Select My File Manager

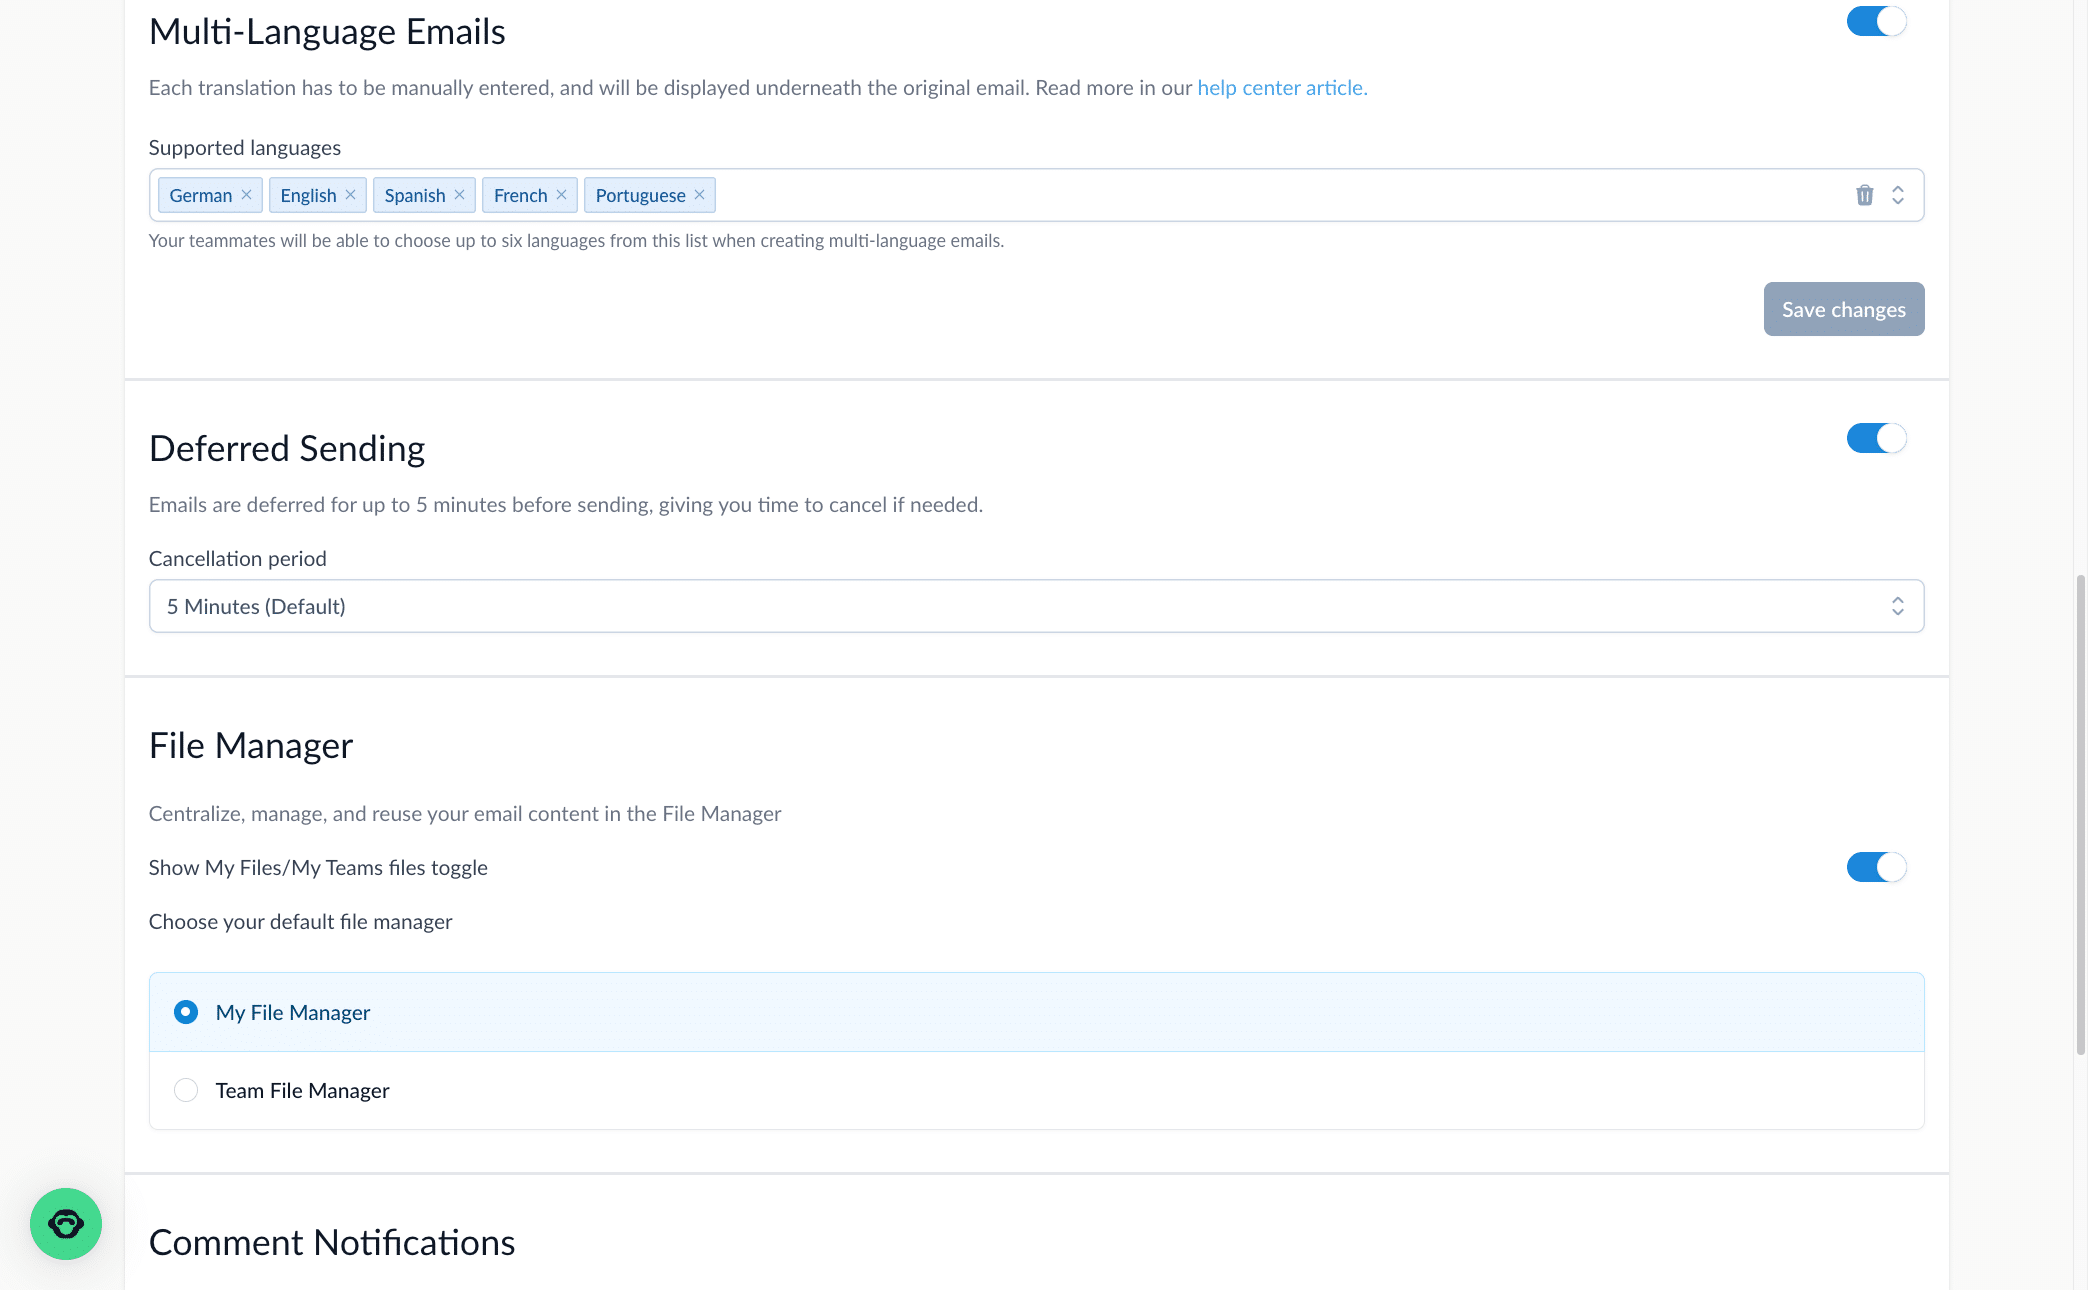(186, 1012)
